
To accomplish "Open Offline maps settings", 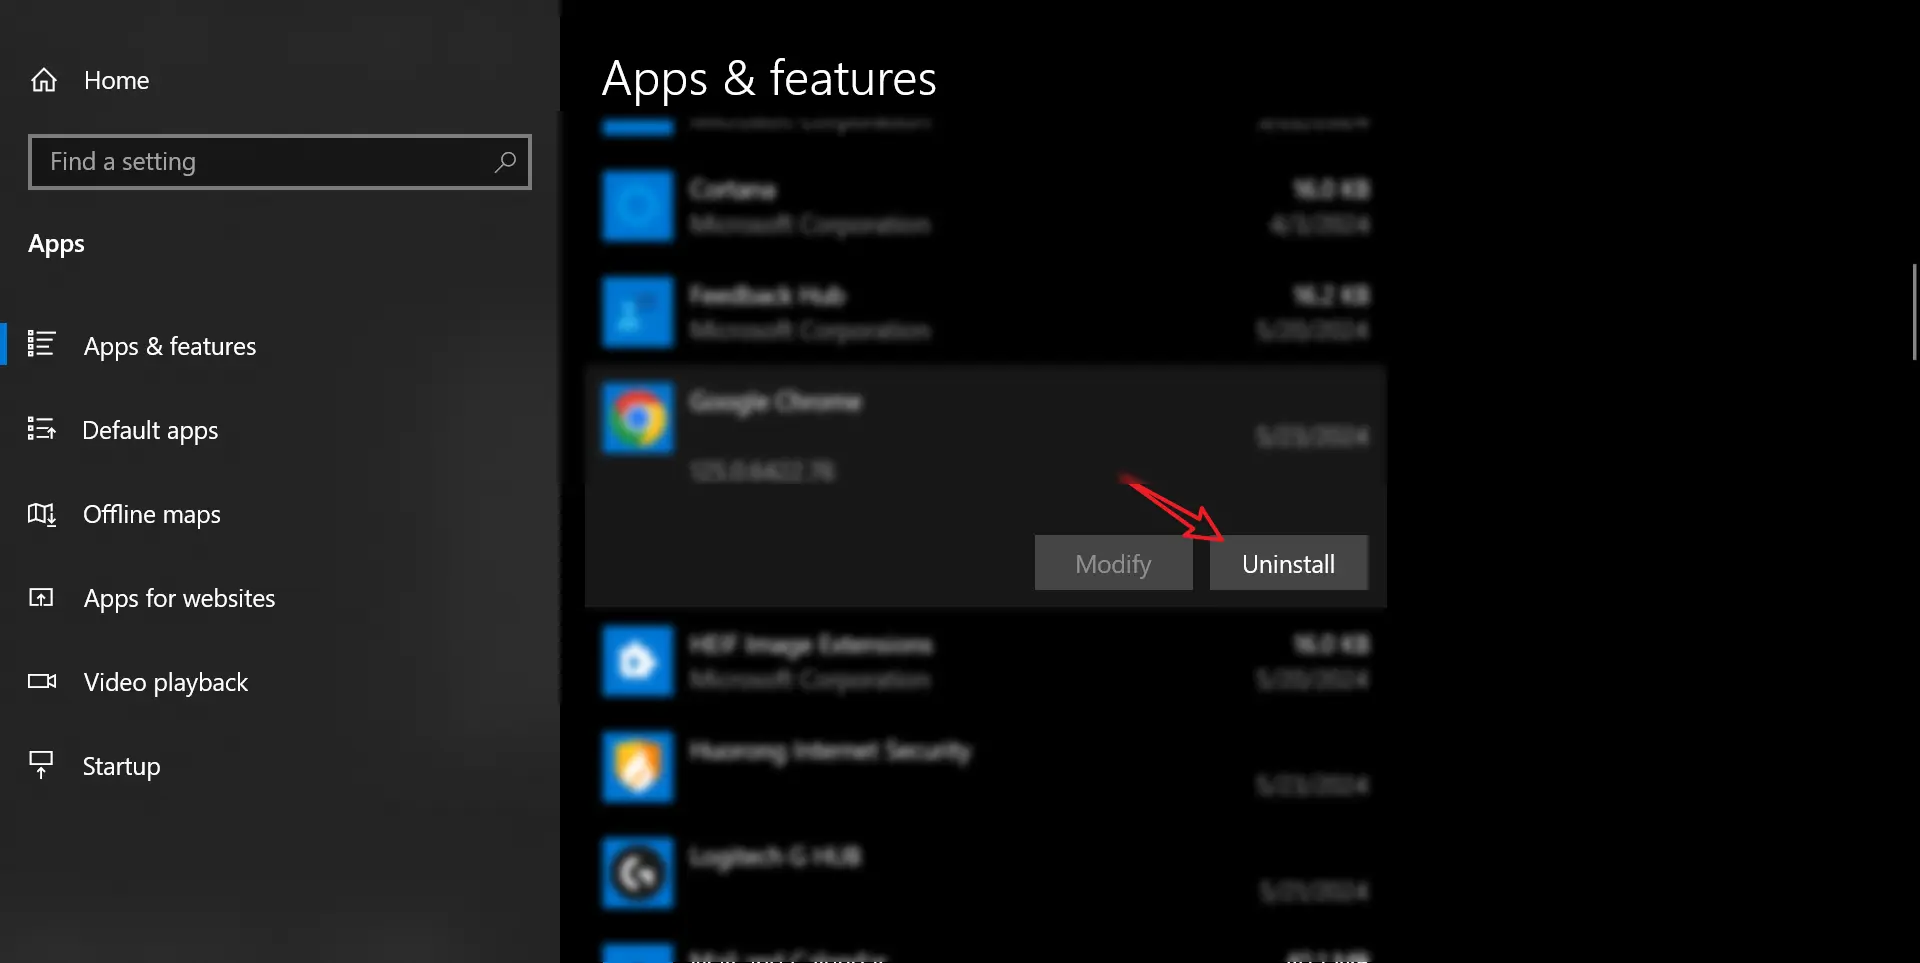I will pyautogui.click(x=152, y=514).
